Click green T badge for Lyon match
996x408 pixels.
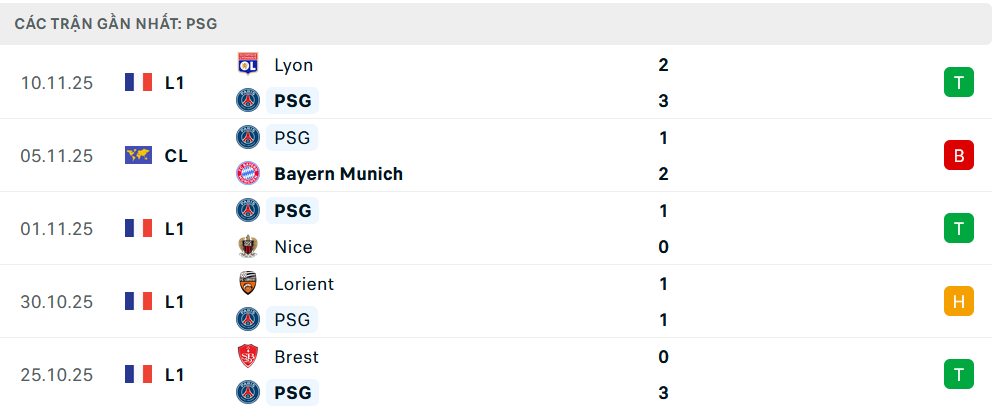[958, 82]
